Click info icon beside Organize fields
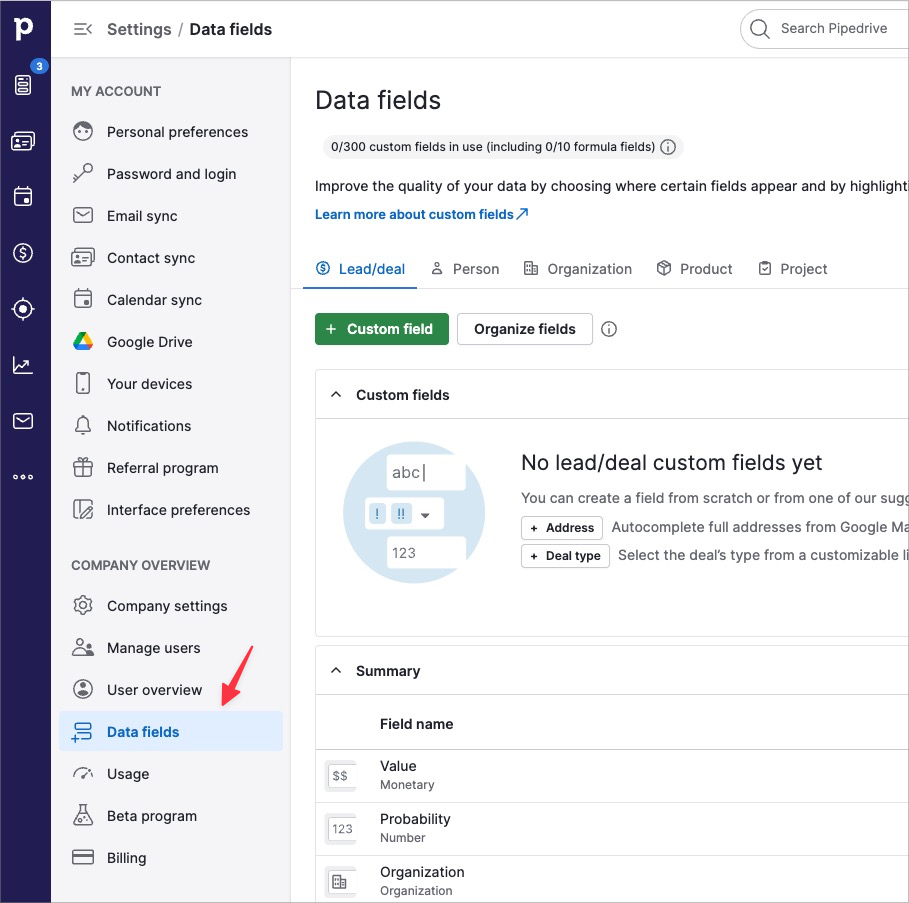This screenshot has width=909, height=903. pyautogui.click(x=609, y=329)
